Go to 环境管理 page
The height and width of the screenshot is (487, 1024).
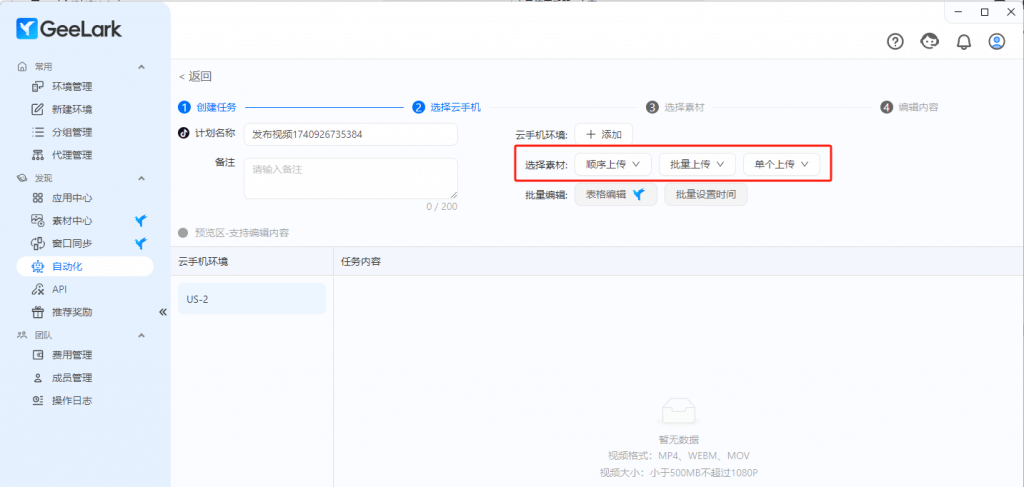pos(72,87)
